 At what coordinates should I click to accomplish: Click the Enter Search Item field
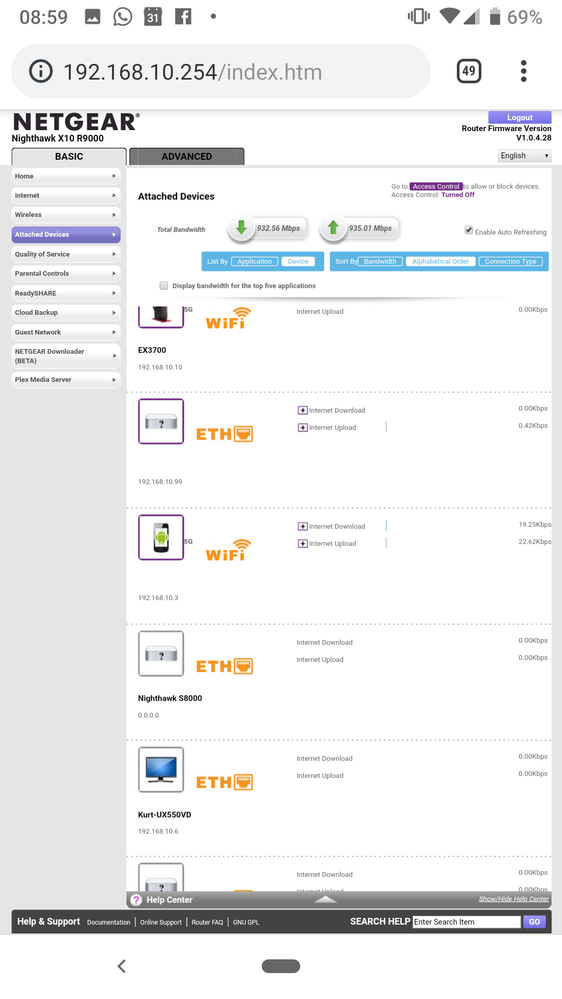(x=466, y=921)
